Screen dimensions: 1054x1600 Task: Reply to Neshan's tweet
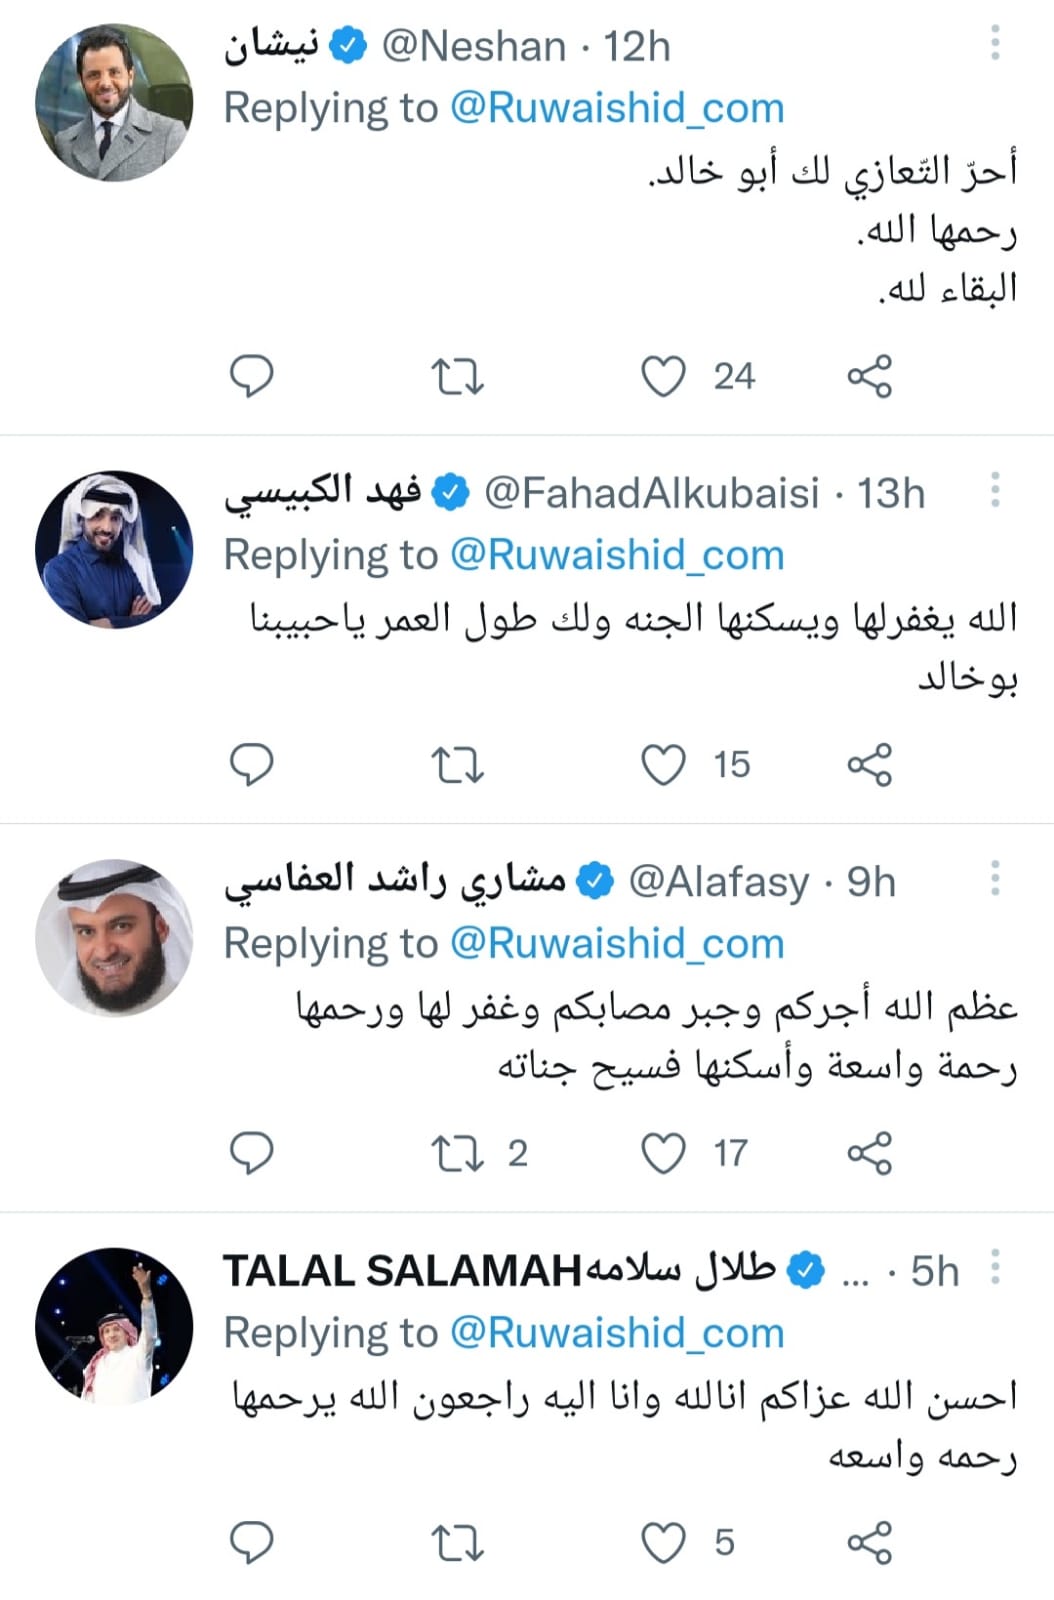(251, 376)
